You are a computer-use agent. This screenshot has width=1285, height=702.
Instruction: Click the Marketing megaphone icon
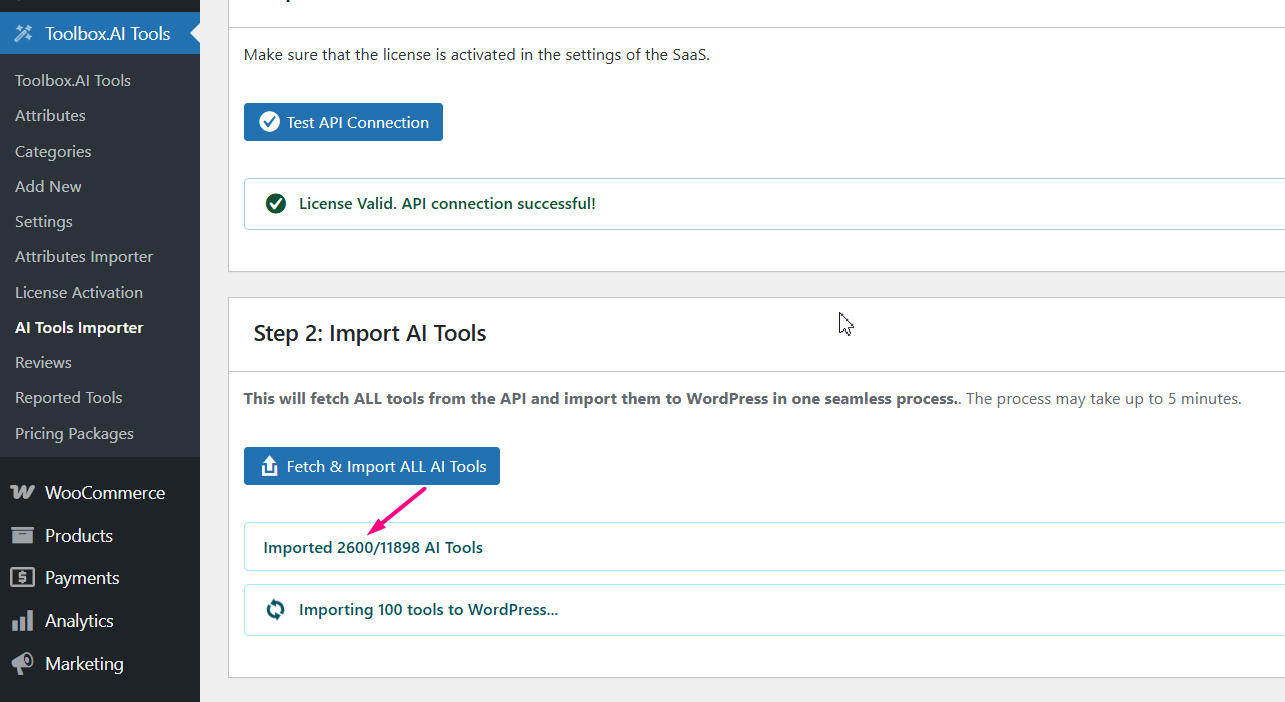(22, 664)
